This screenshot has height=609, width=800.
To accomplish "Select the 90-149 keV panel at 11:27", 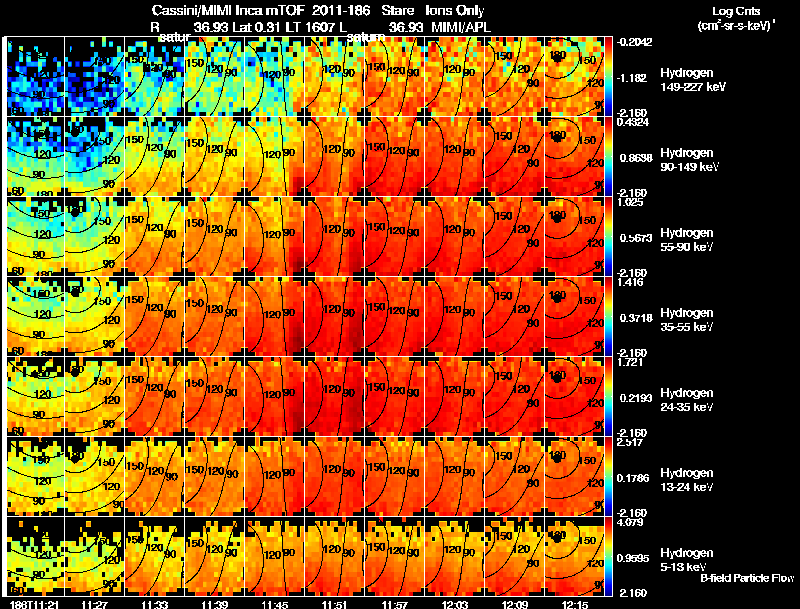I will [94, 156].
